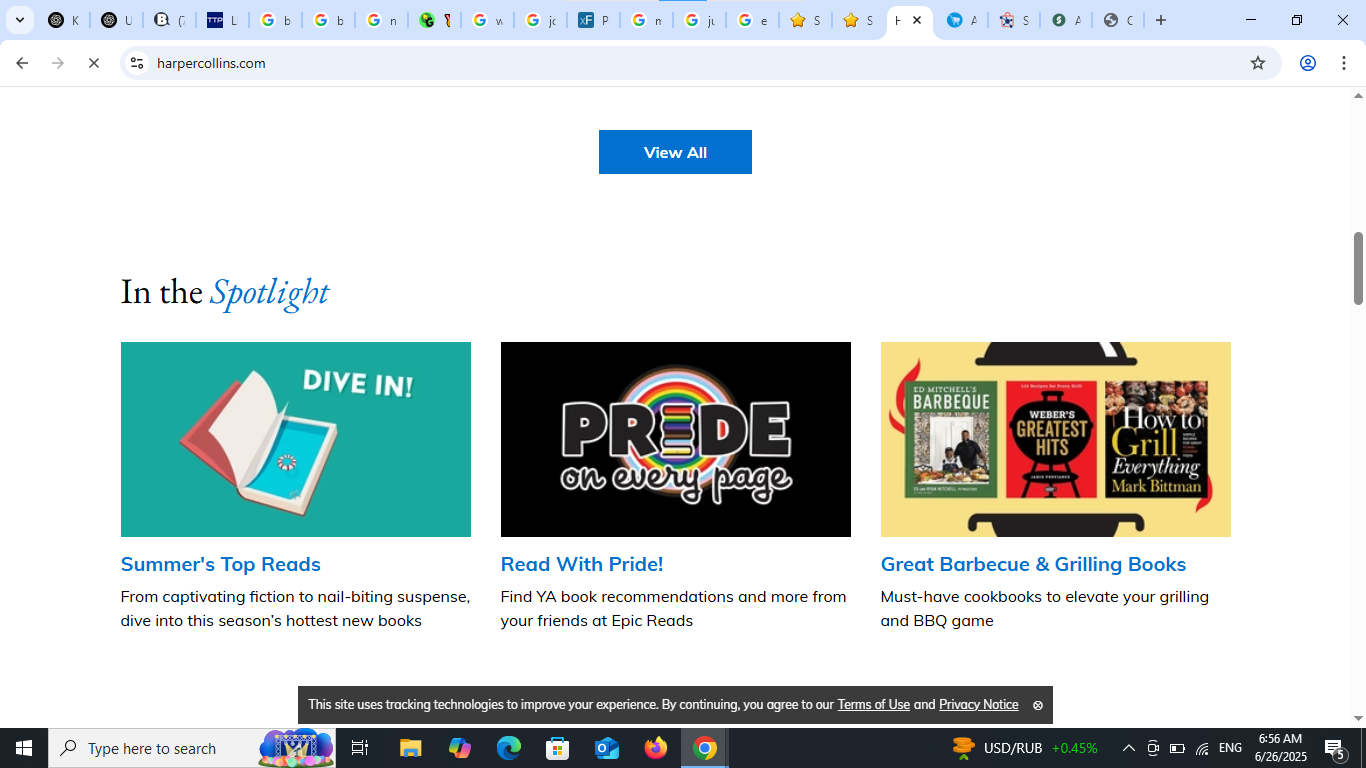
Task: Open the Wi-Fi network tray icon
Action: [1202, 748]
